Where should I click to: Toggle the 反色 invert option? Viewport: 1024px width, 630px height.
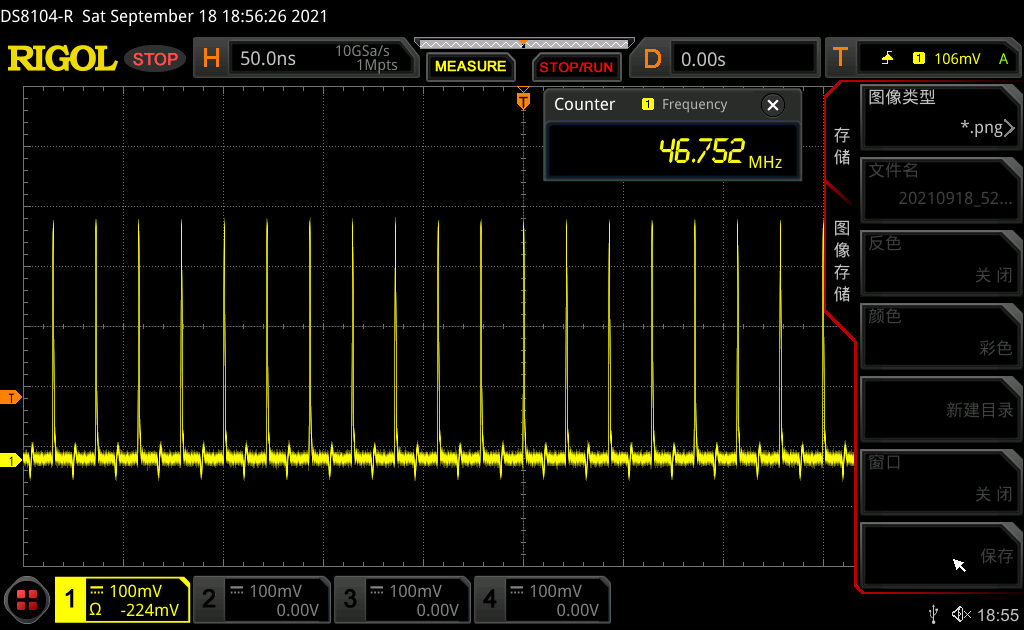pos(940,263)
